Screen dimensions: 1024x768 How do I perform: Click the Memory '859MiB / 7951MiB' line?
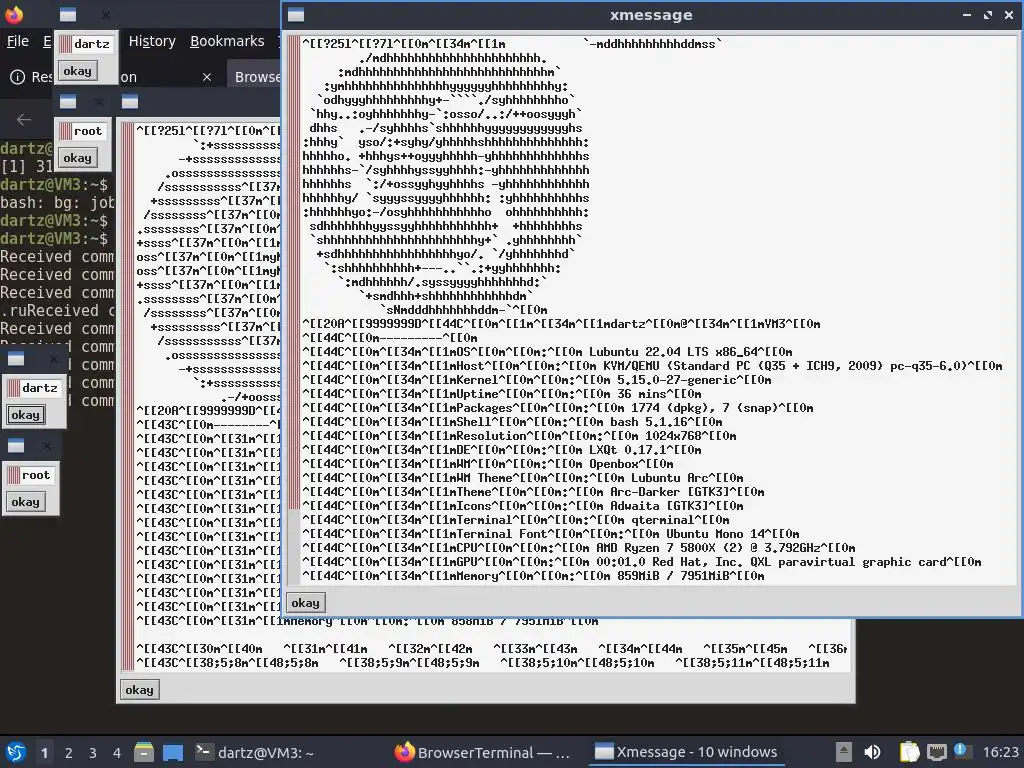point(533,576)
